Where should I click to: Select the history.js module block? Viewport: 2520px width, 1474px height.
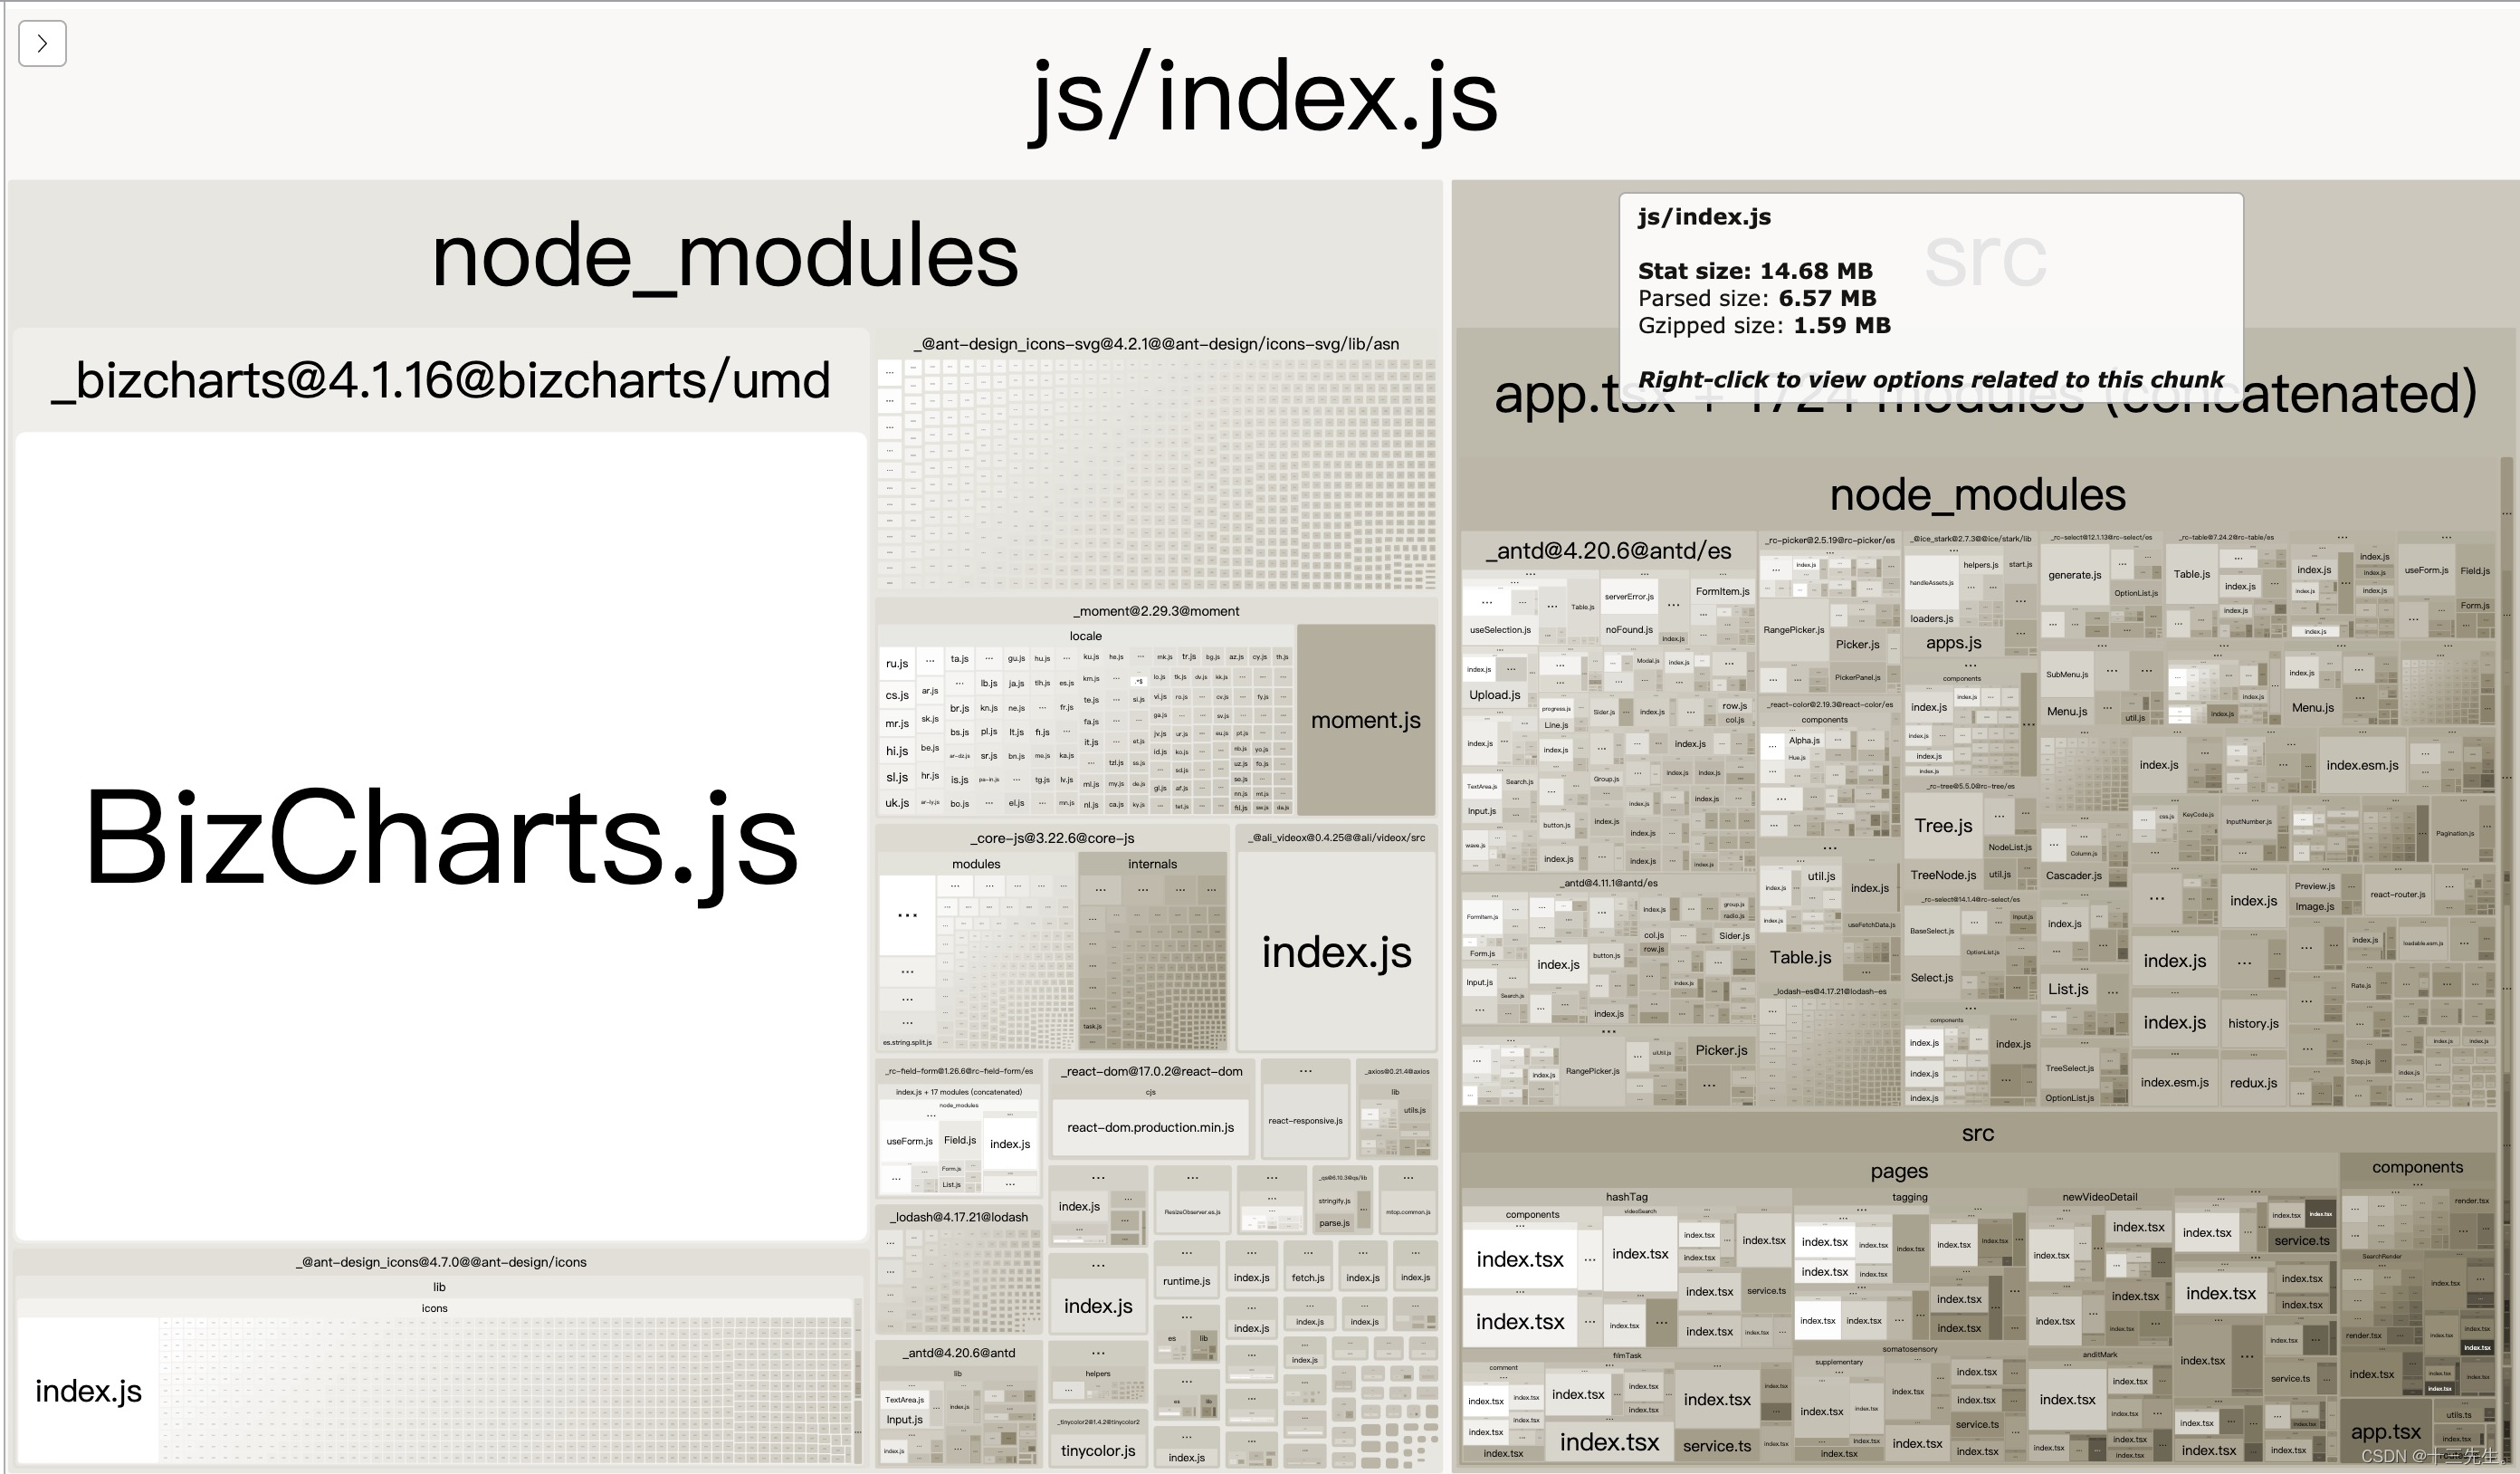[2253, 1023]
